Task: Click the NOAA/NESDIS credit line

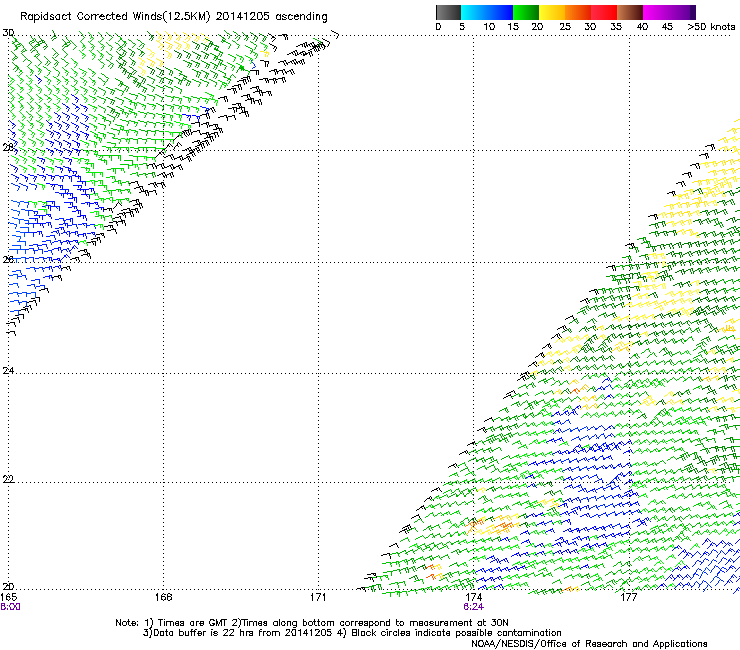Action: [x=589, y=644]
